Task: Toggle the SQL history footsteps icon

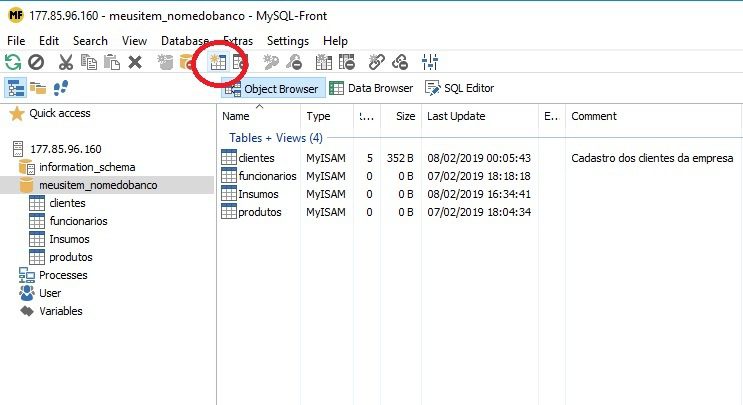Action: (x=61, y=88)
